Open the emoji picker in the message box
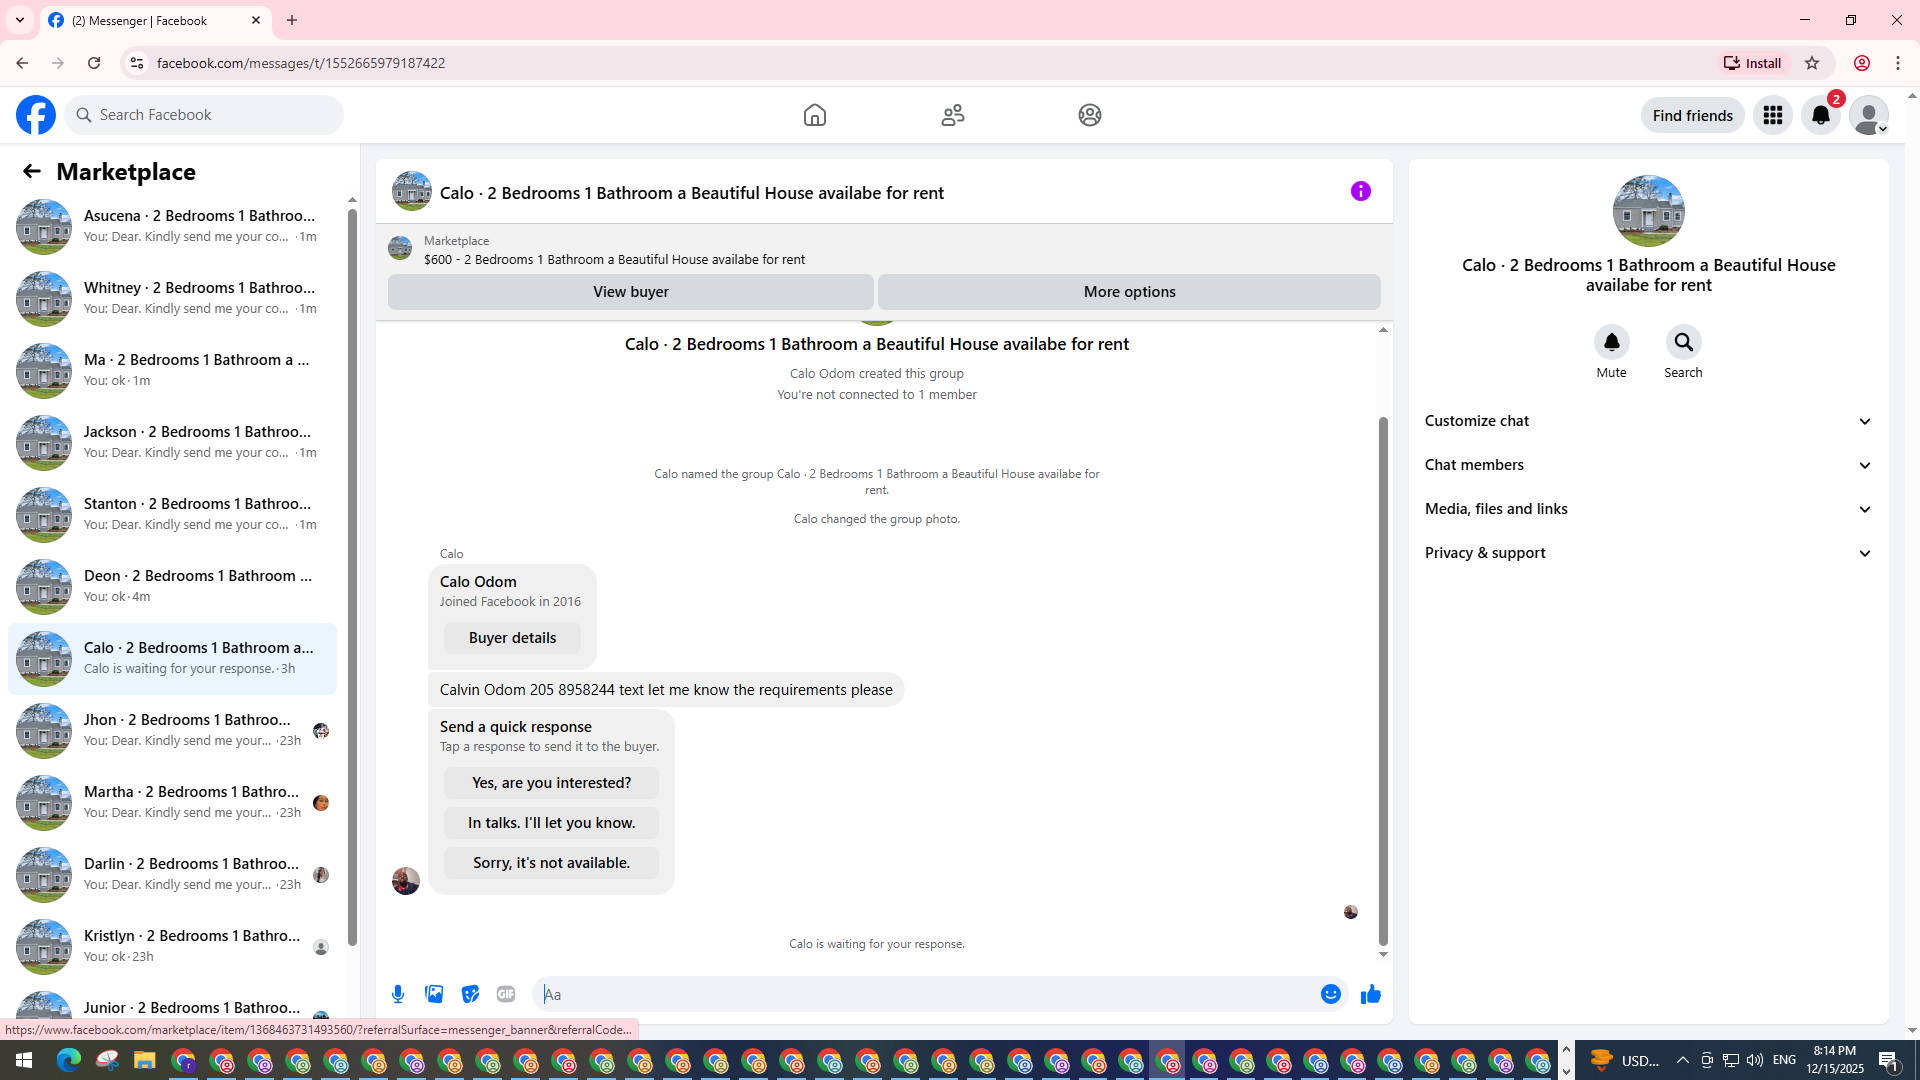This screenshot has height=1080, width=1920. coord(1330,994)
